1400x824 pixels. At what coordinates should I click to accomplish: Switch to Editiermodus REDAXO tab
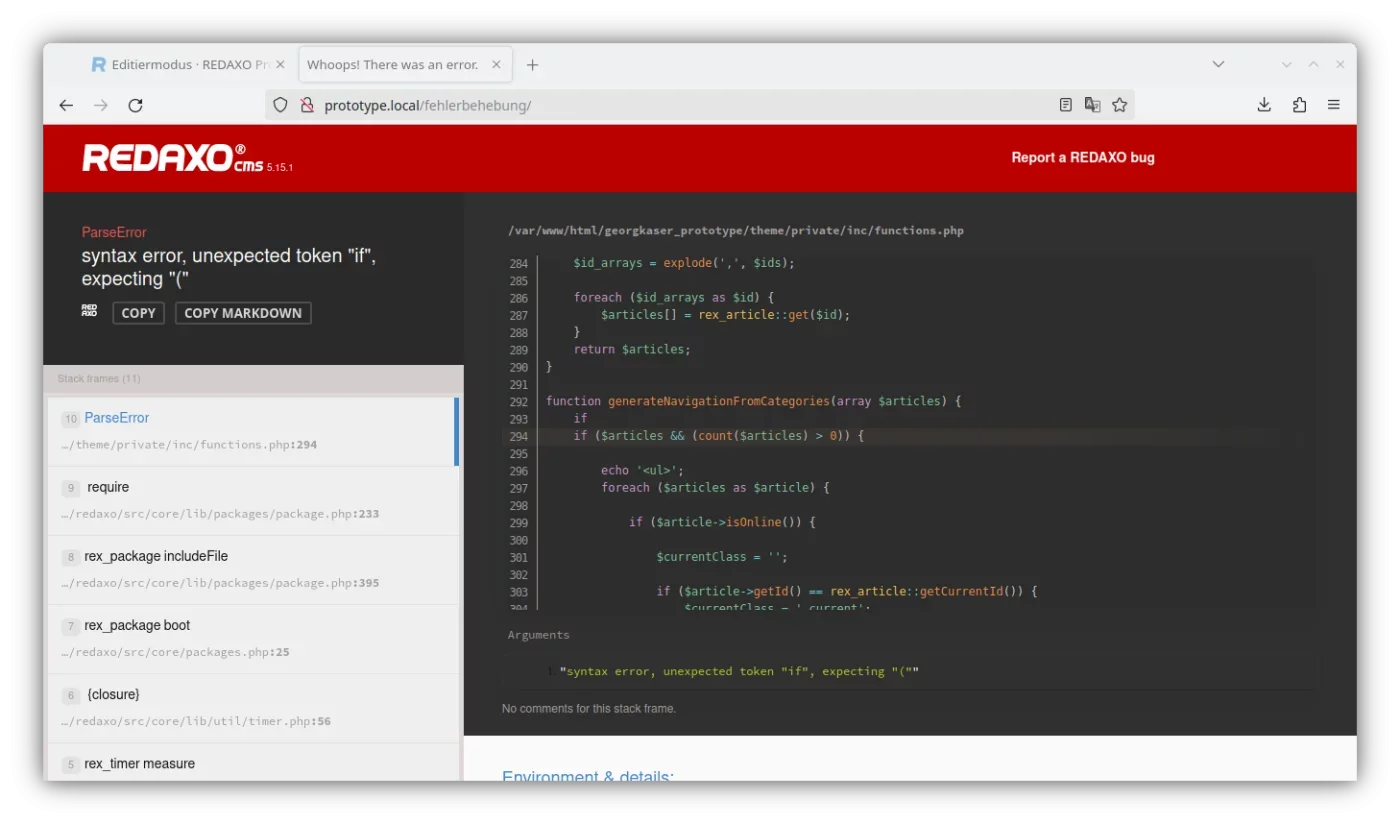click(x=189, y=65)
